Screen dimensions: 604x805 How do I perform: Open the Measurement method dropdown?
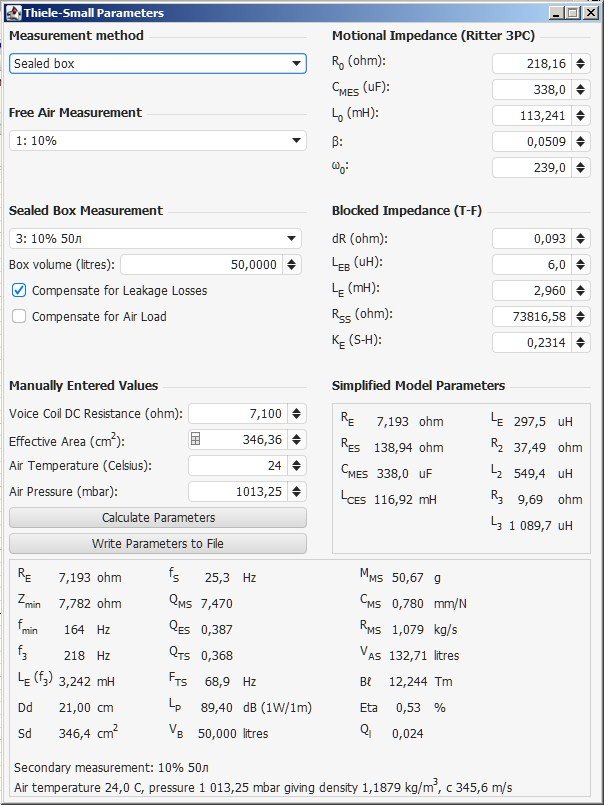click(x=158, y=63)
